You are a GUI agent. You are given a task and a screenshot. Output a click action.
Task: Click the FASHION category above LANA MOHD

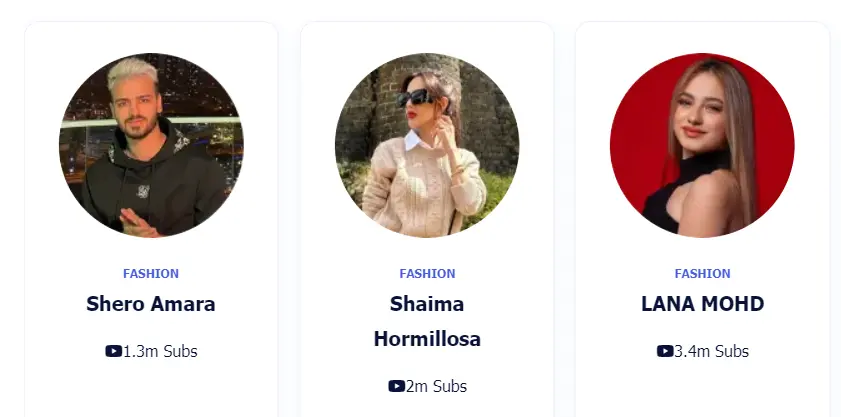(702, 273)
